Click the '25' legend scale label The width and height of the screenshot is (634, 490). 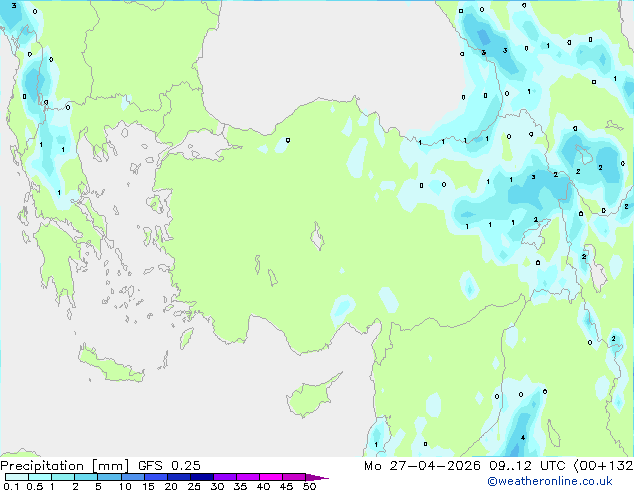click(194, 486)
